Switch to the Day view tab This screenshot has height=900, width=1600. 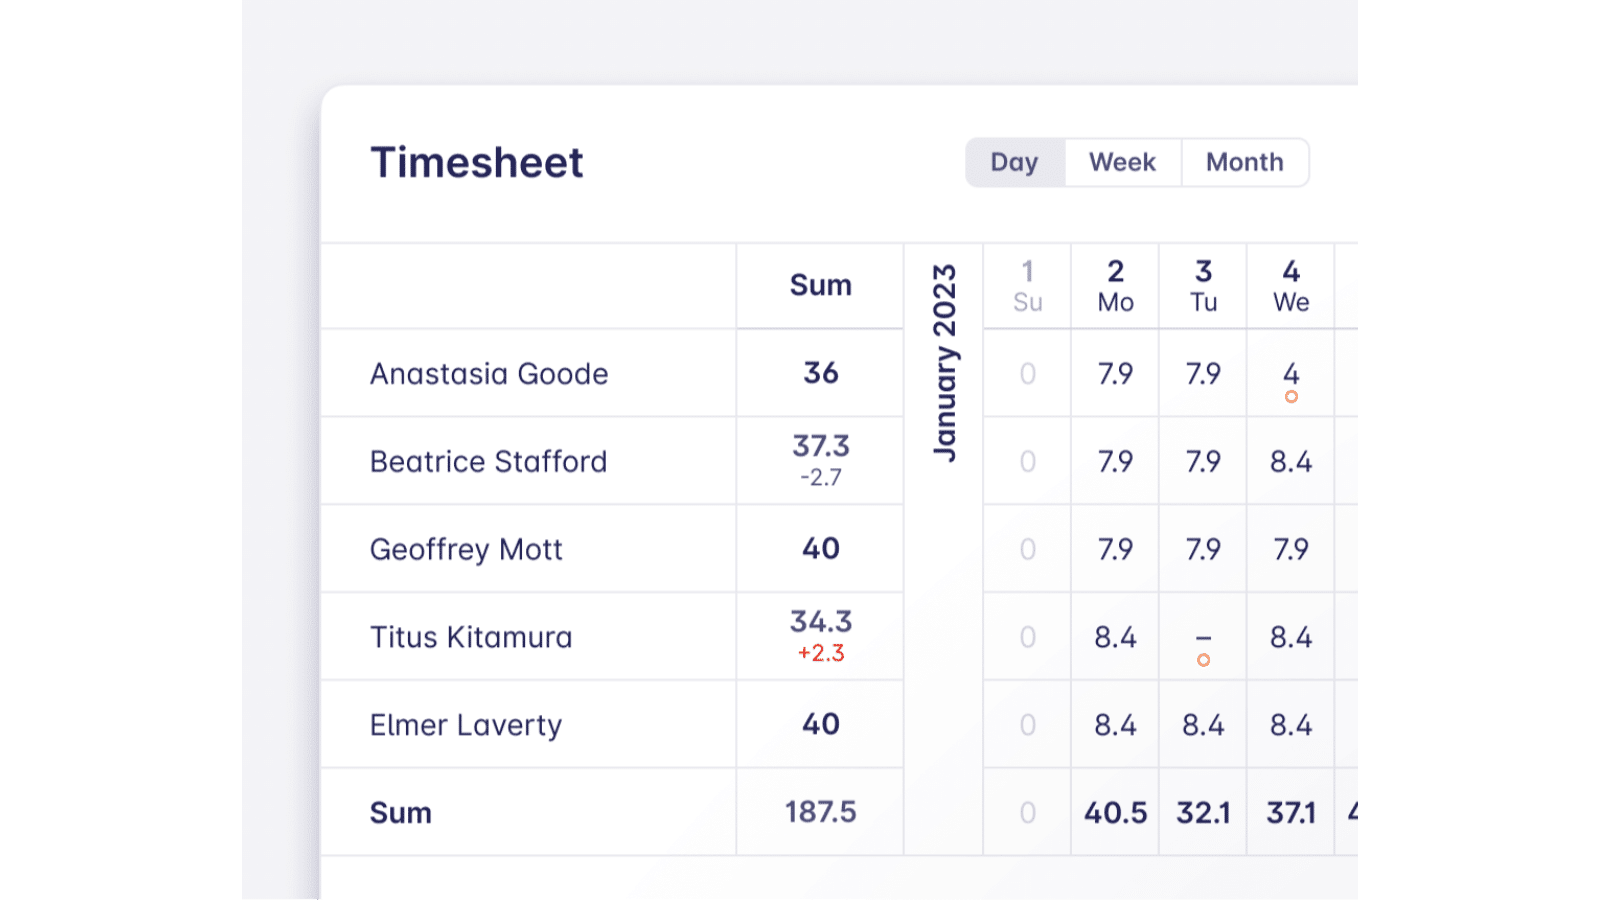(x=1014, y=162)
